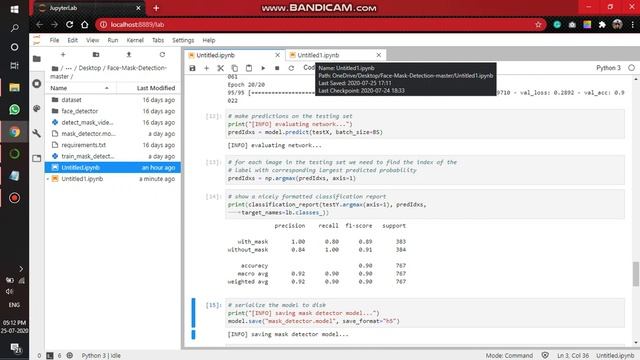Cut selected cells with the scissors icon
The image size is (640, 360).
click(x=220, y=68)
